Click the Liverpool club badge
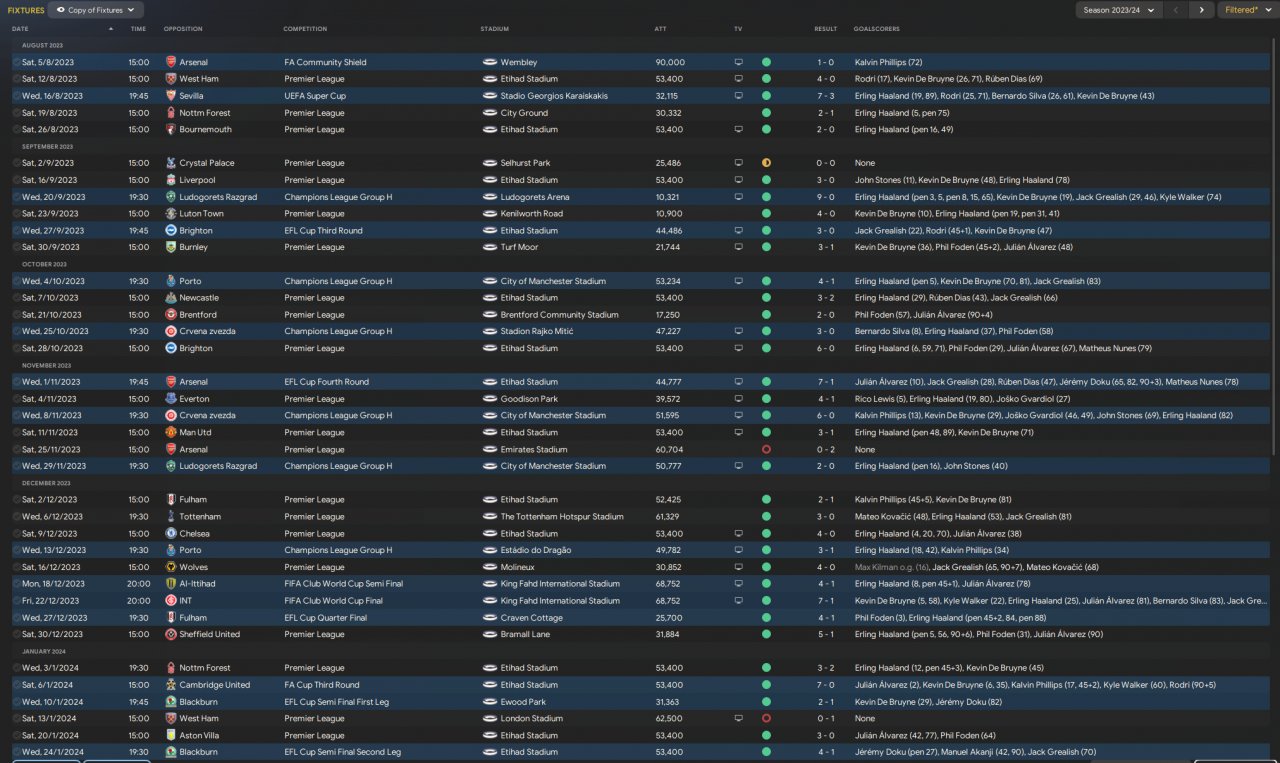The width and height of the screenshot is (1280, 763). (x=171, y=180)
